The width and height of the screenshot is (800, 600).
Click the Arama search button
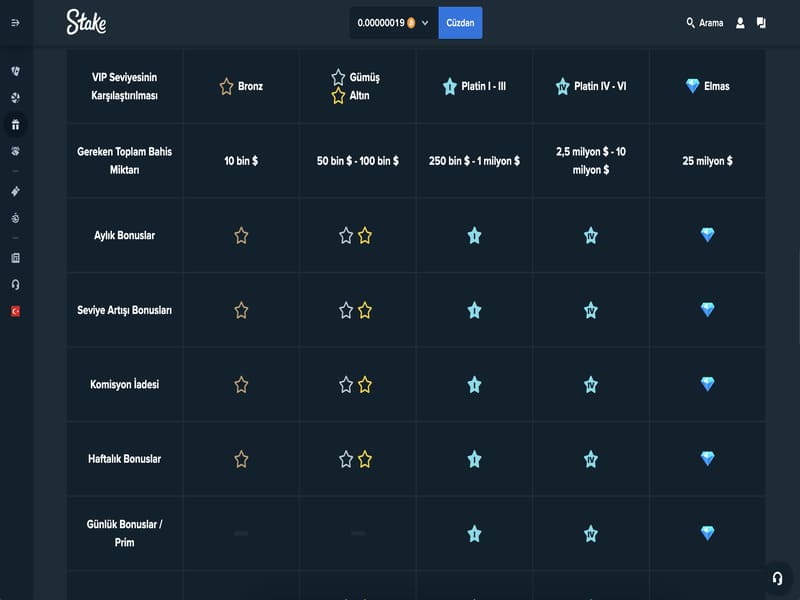(704, 22)
